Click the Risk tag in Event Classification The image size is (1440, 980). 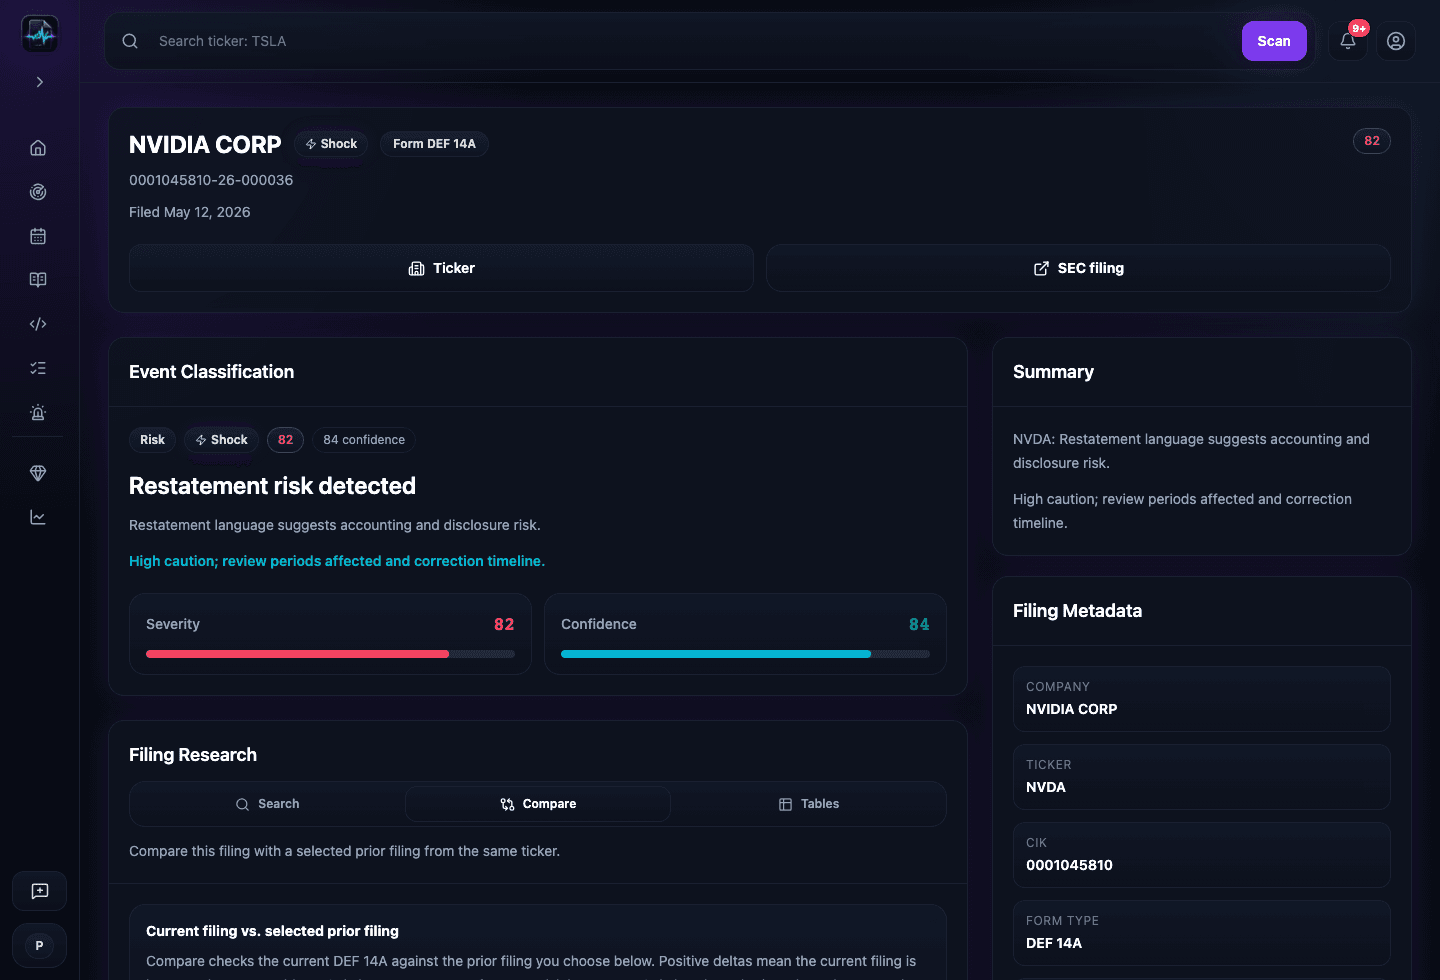coord(152,440)
